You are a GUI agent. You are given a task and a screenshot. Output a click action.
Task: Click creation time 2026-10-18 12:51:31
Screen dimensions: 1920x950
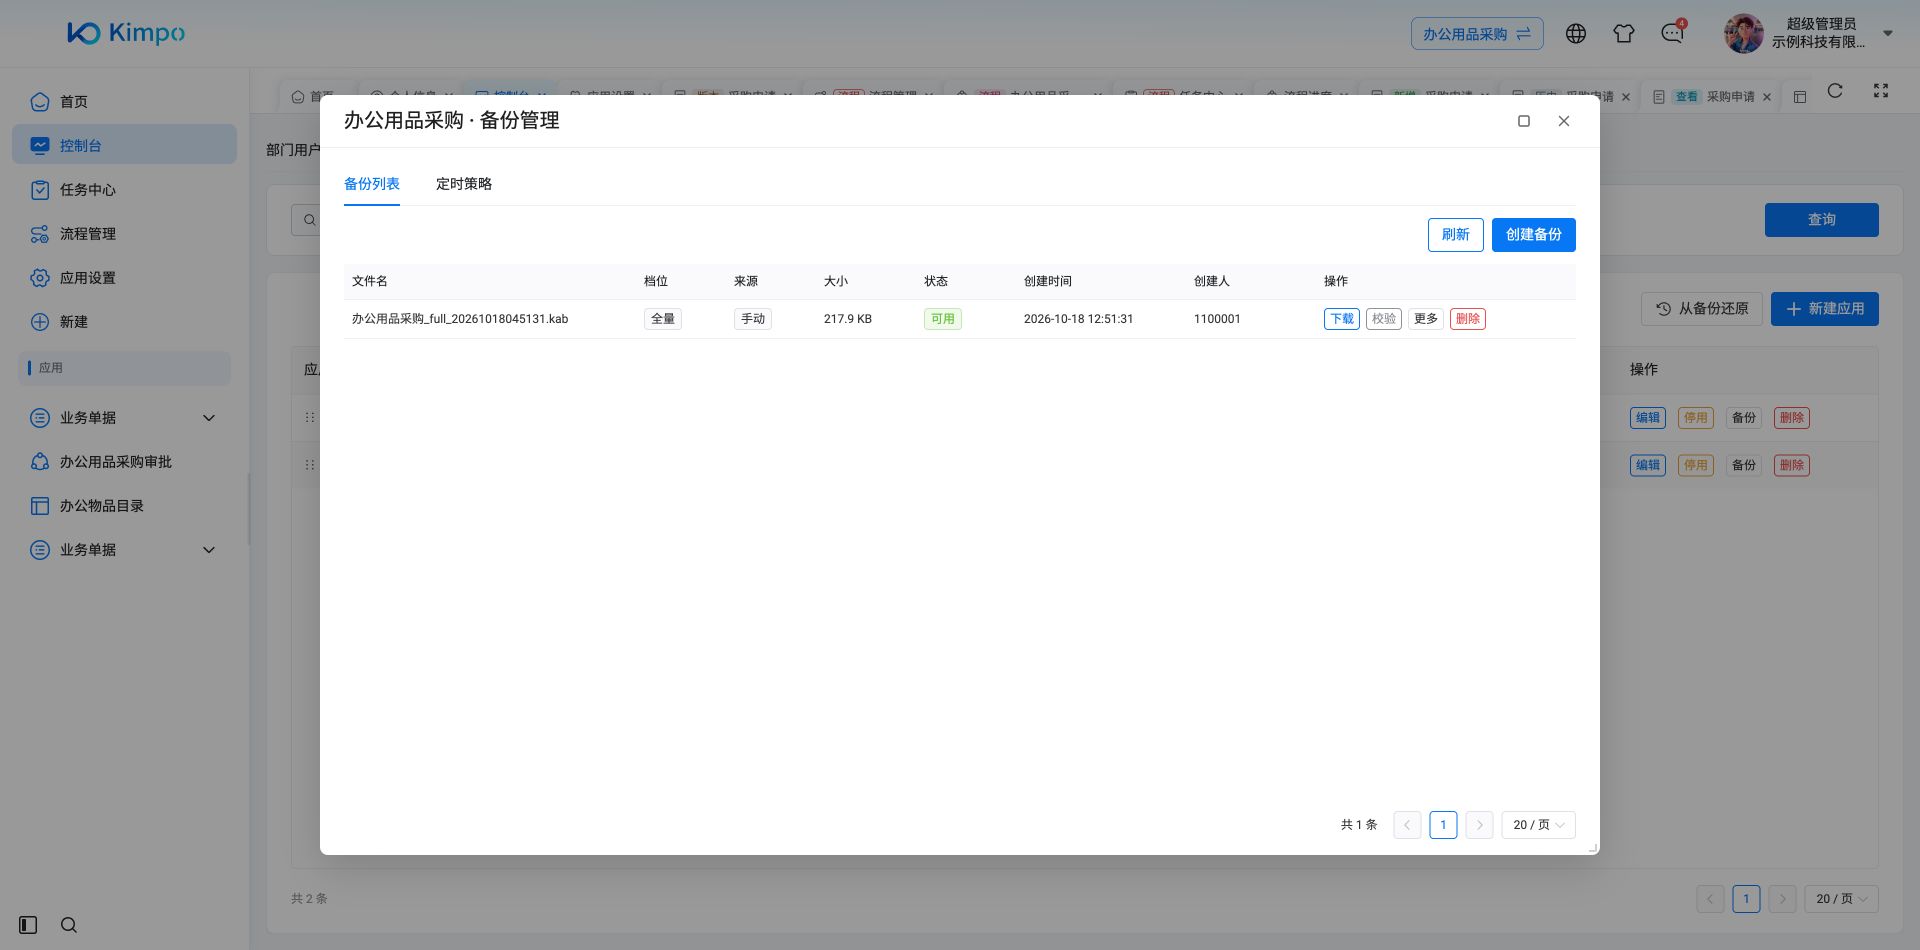(1078, 319)
